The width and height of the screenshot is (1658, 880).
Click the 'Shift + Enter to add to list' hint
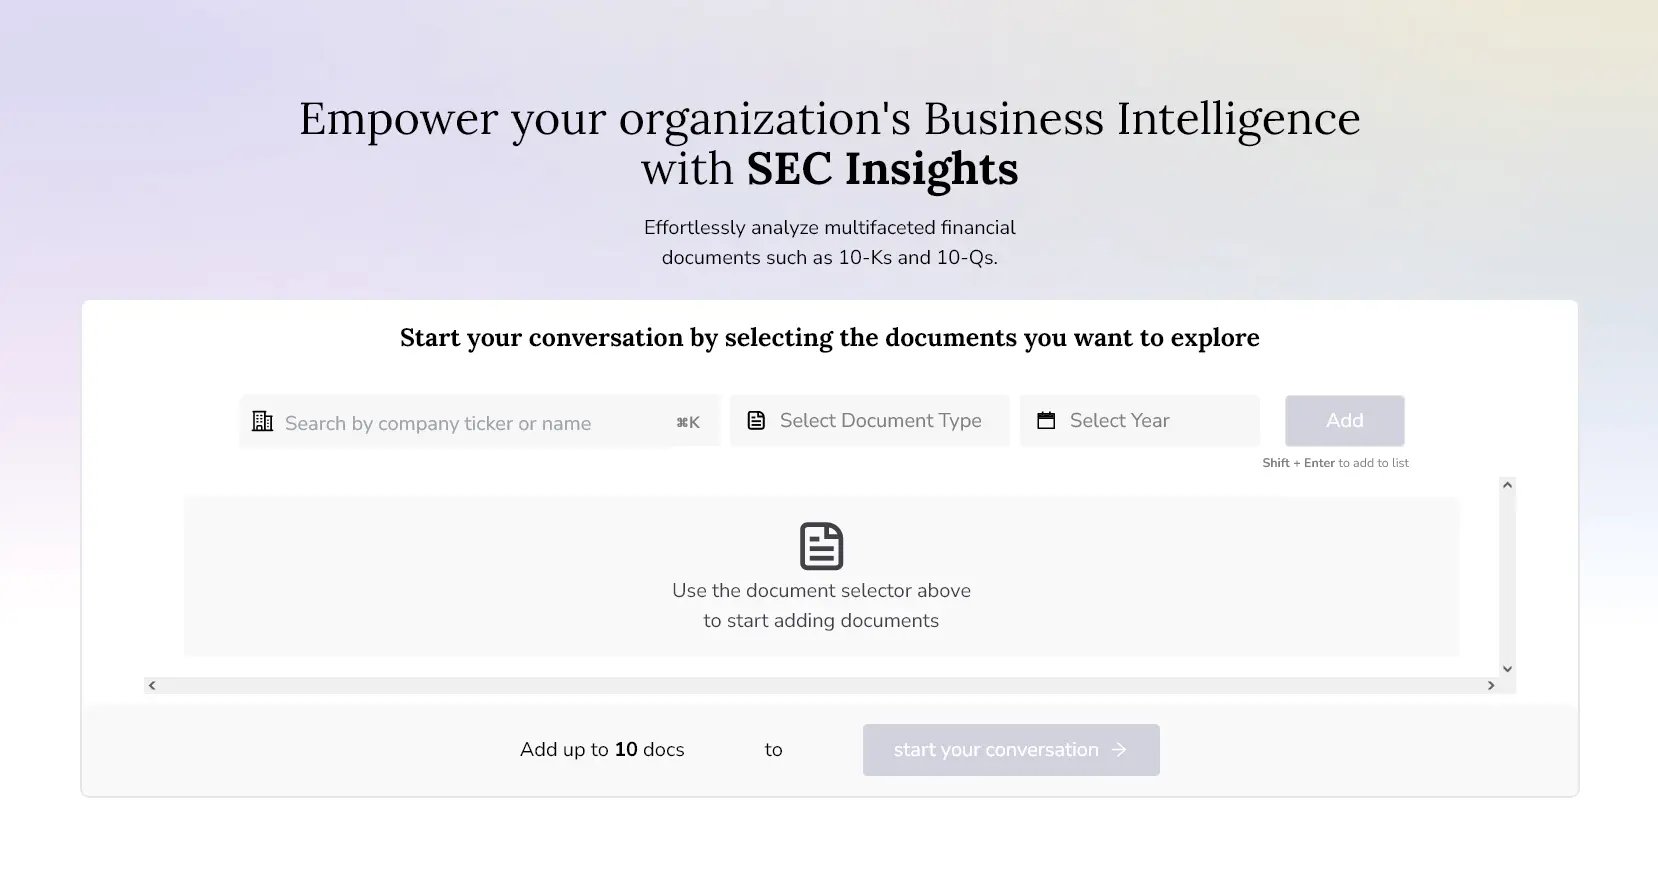(1335, 463)
